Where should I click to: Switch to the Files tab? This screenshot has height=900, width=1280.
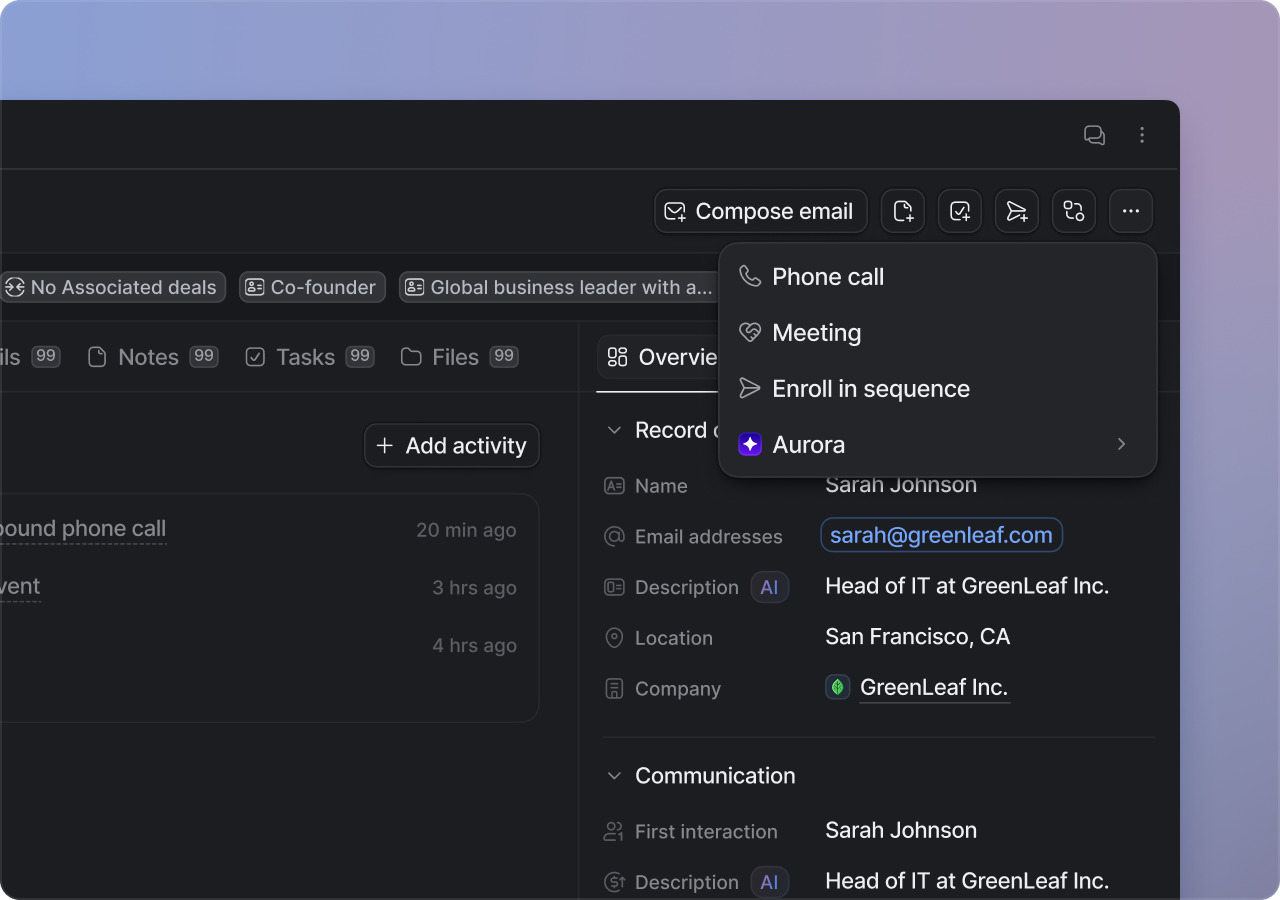click(460, 357)
